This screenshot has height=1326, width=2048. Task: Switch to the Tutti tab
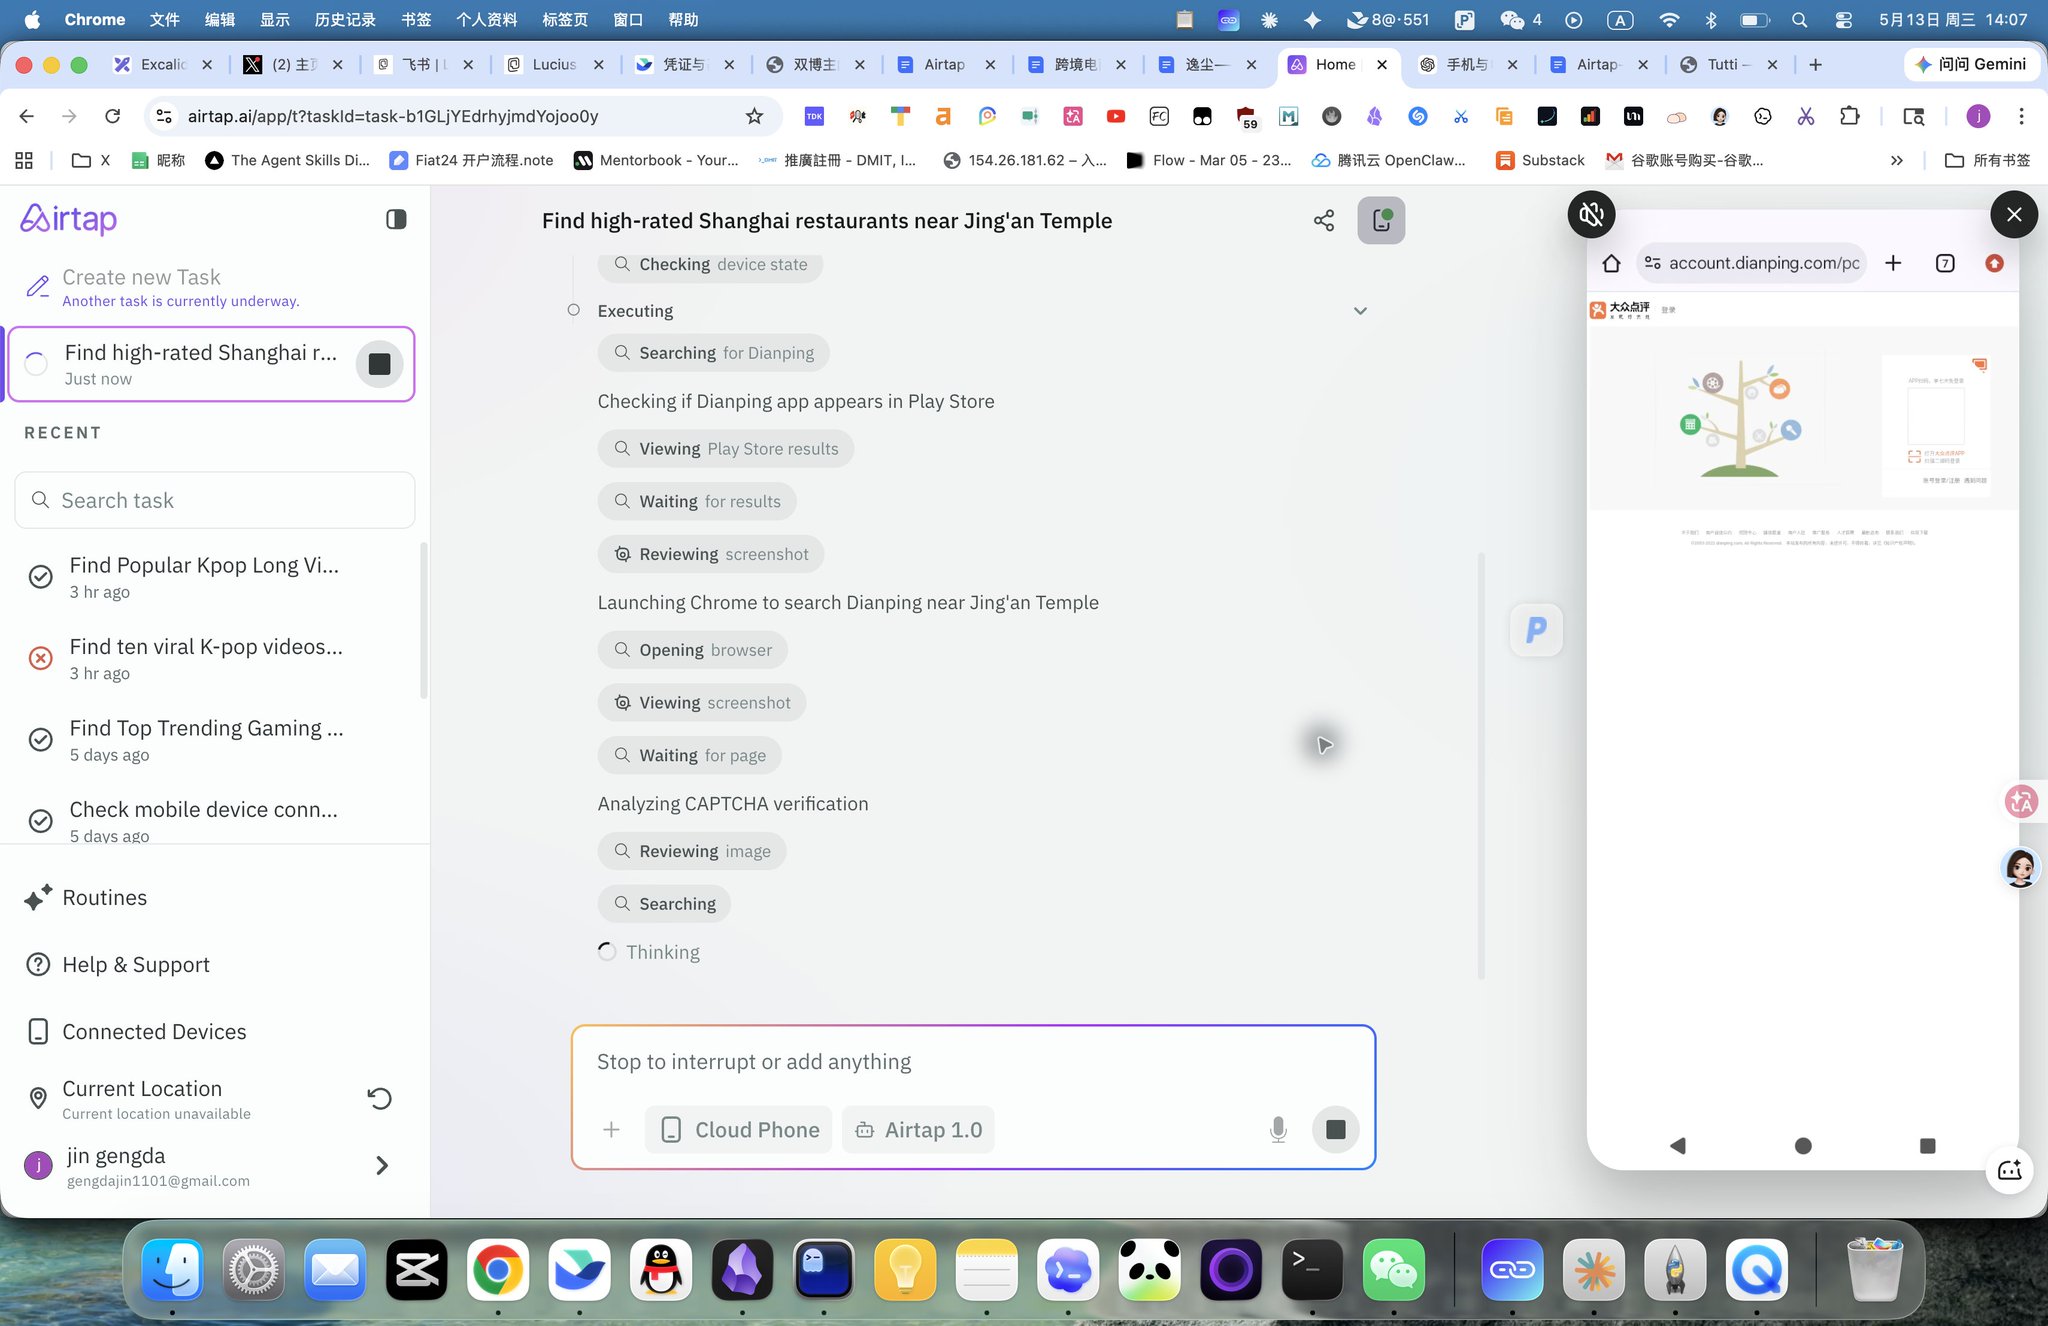(x=1729, y=64)
